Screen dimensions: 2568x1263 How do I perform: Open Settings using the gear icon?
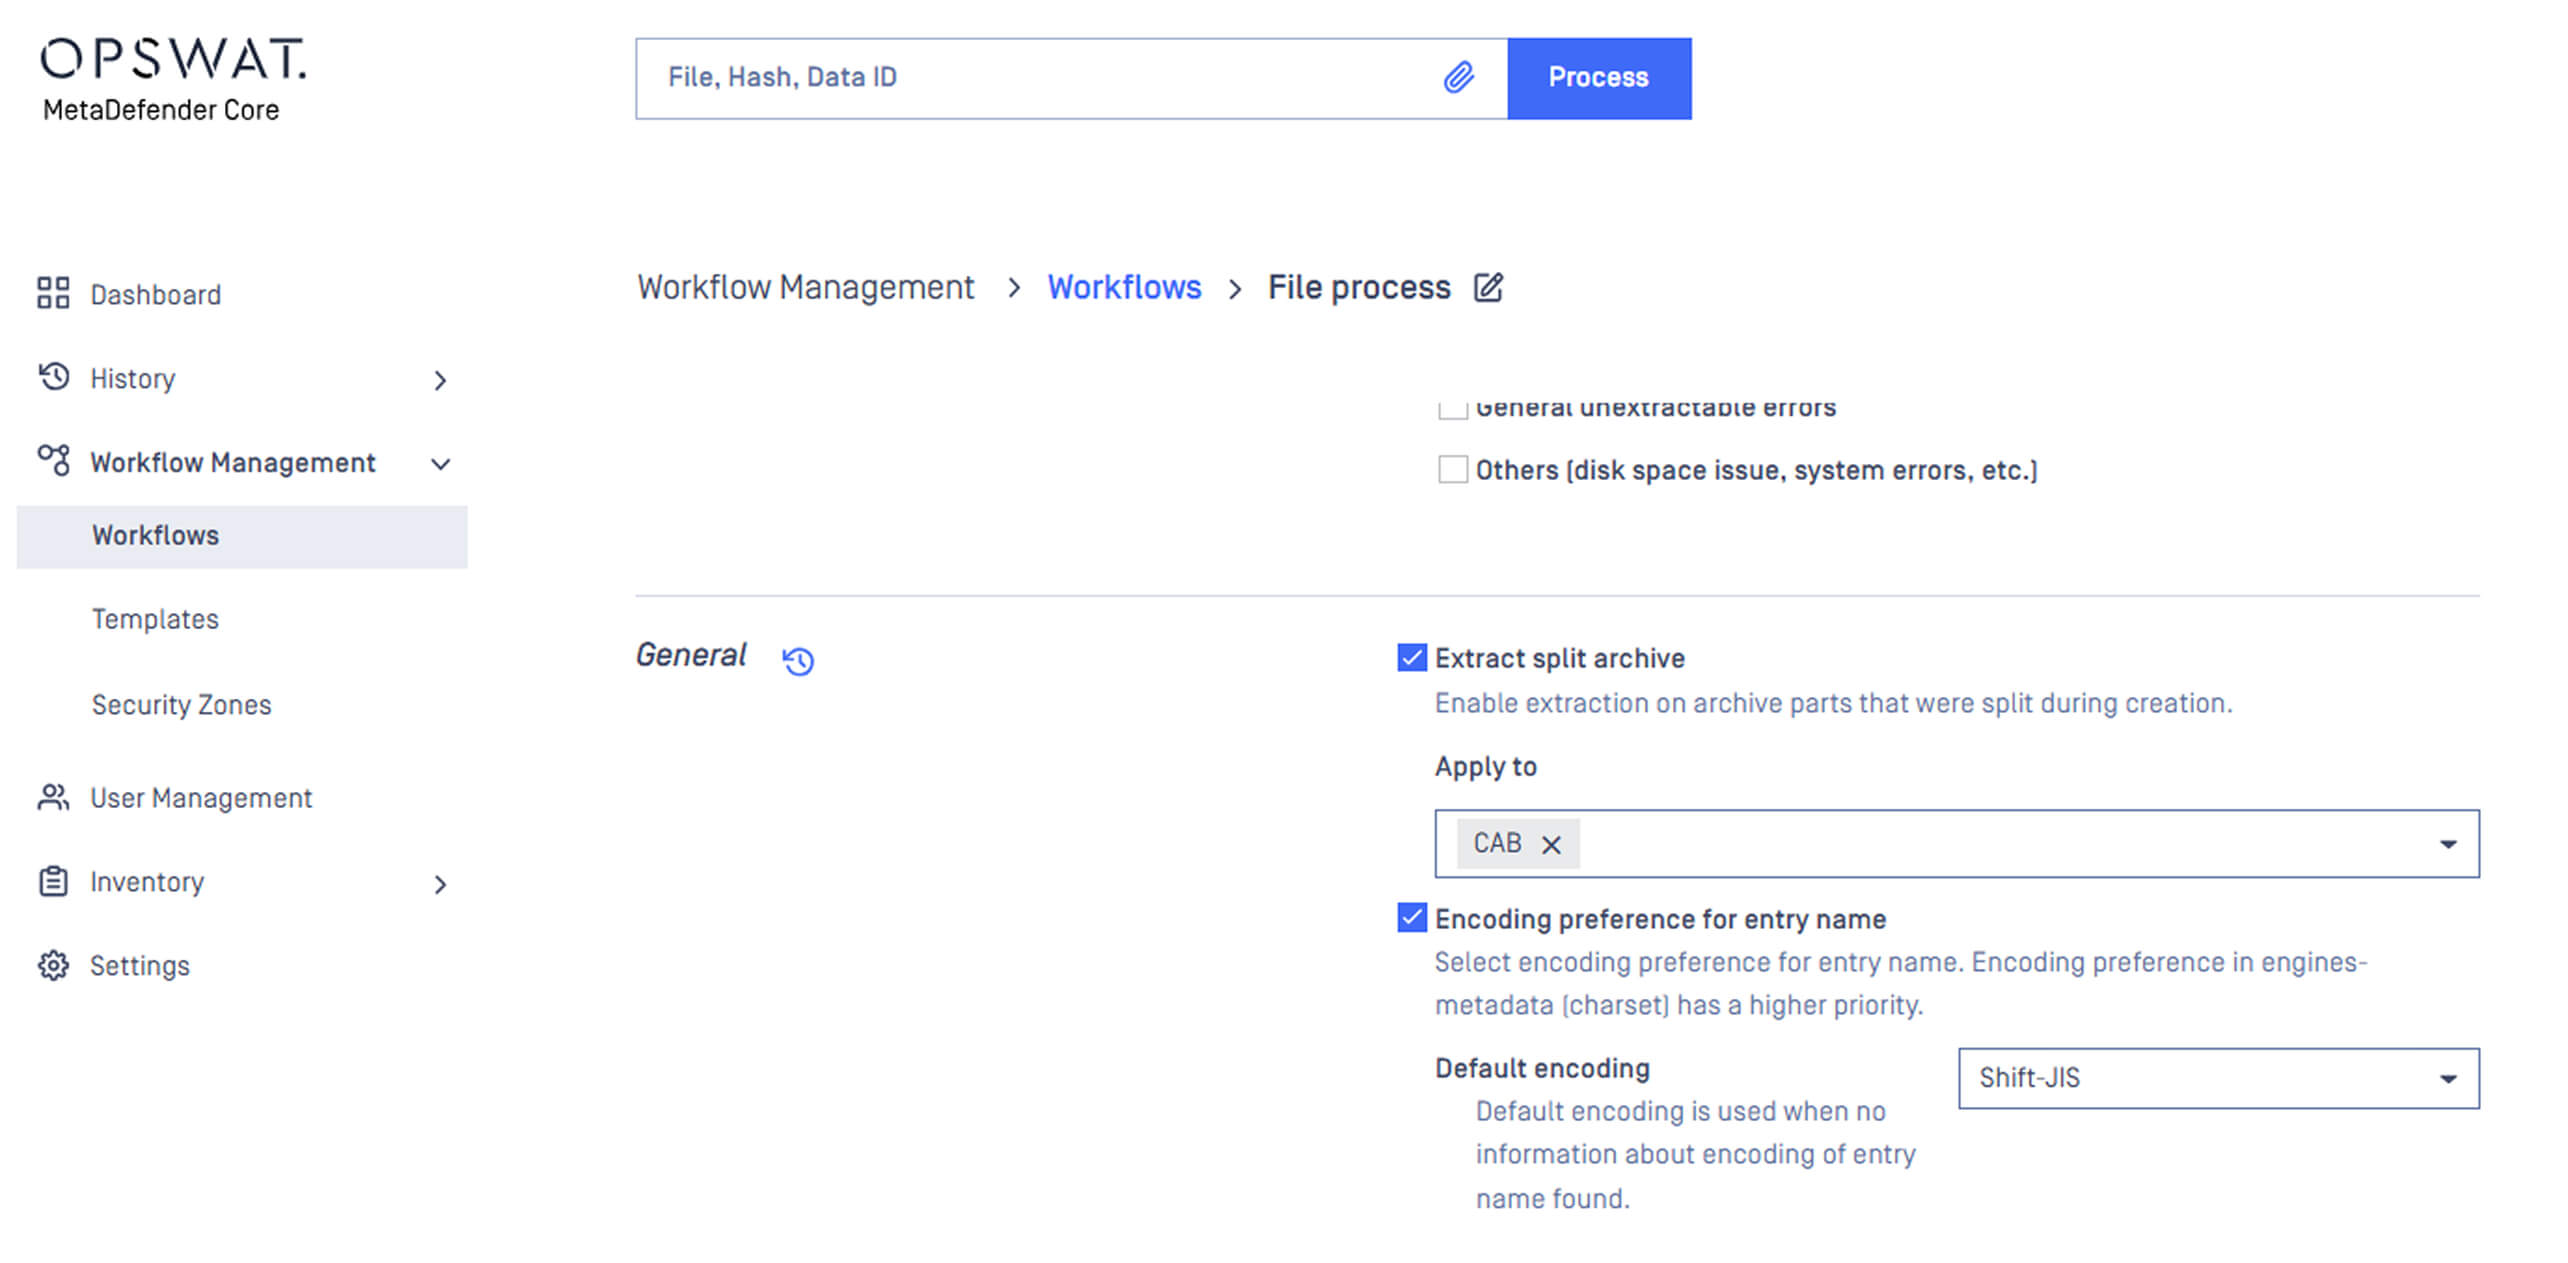53,964
